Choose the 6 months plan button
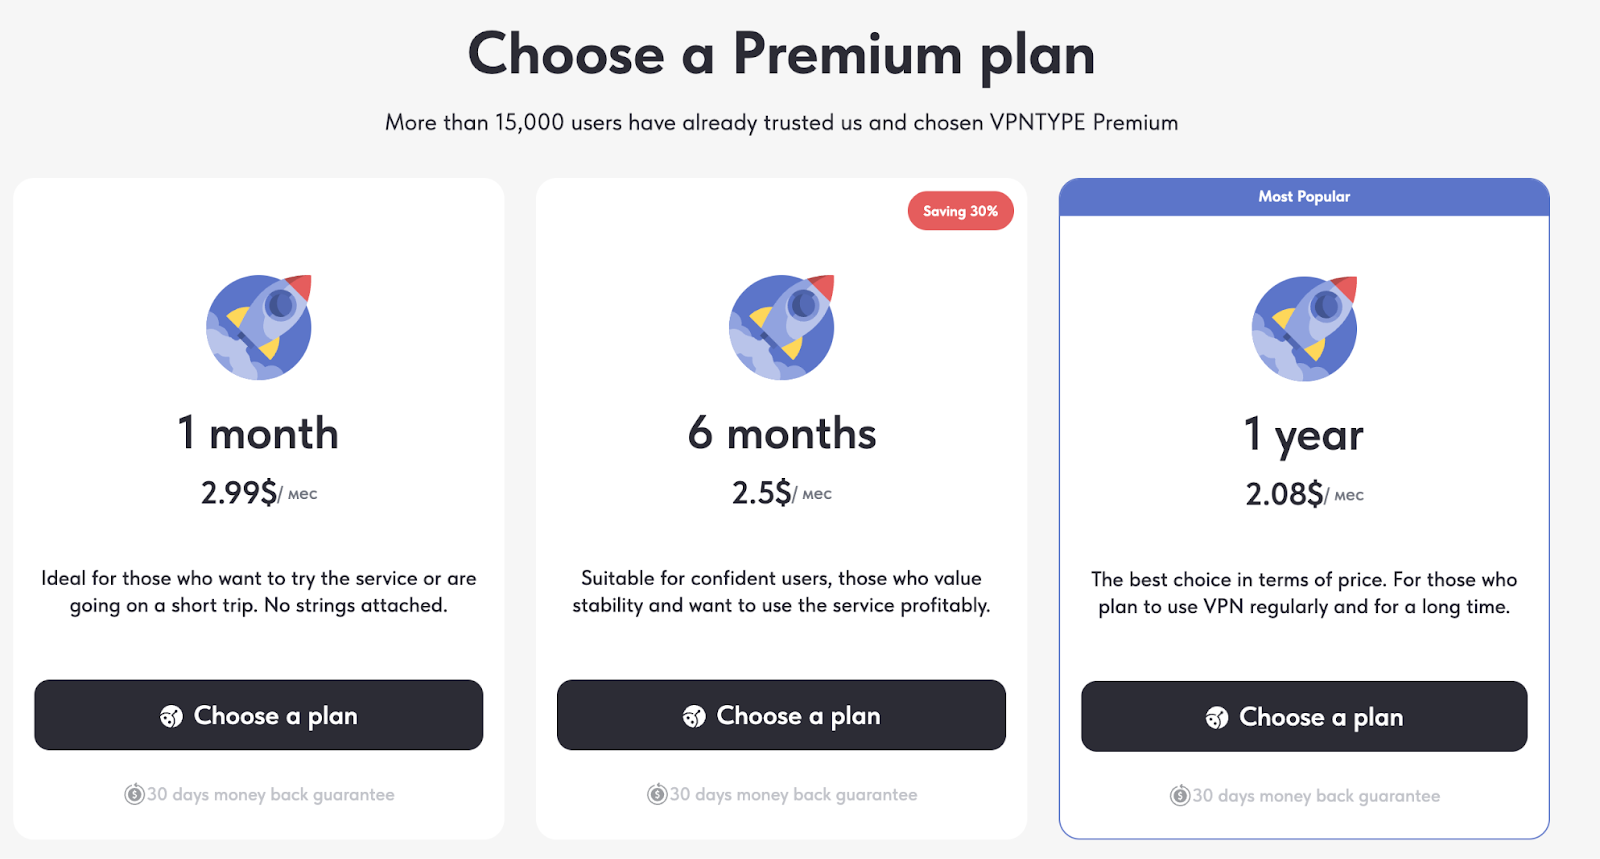The height and width of the screenshot is (859, 1600). pyautogui.click(x=781, y=715)
